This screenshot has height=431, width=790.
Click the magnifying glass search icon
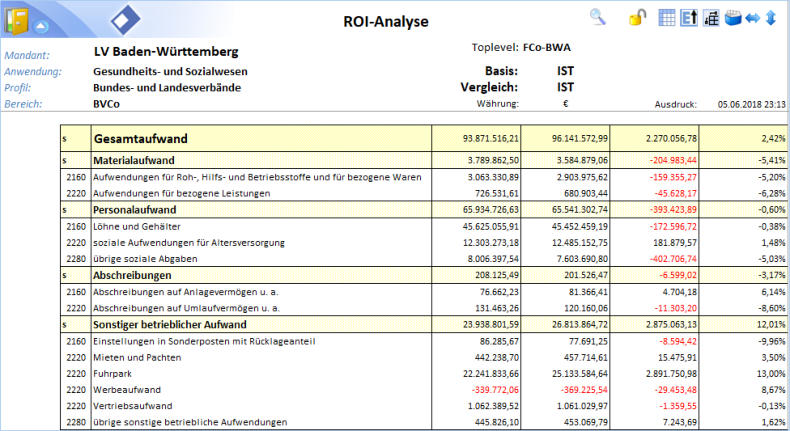coord(598,16)
